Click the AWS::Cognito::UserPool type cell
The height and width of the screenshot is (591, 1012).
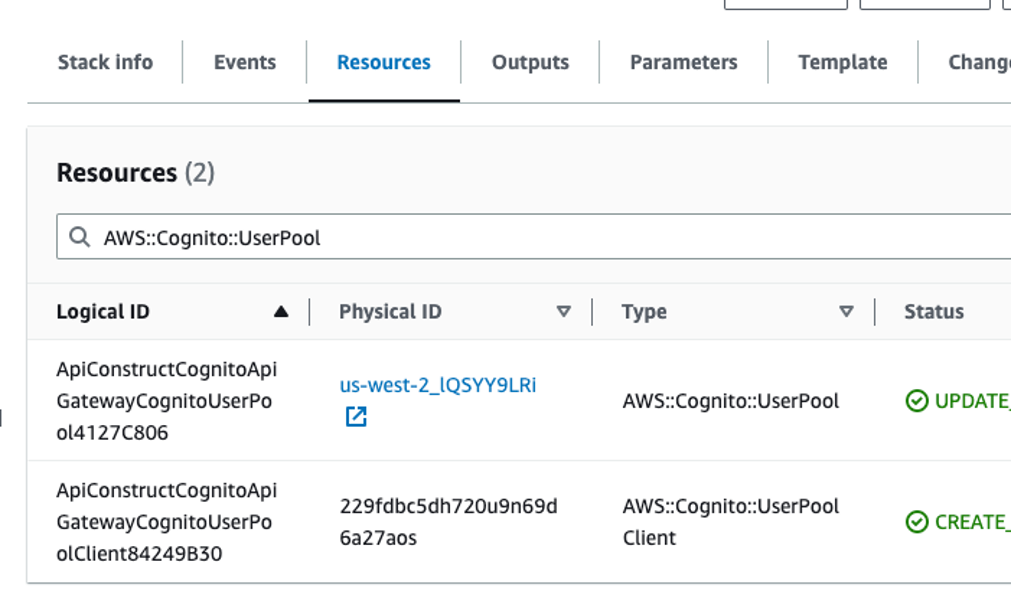click(731, 401)
